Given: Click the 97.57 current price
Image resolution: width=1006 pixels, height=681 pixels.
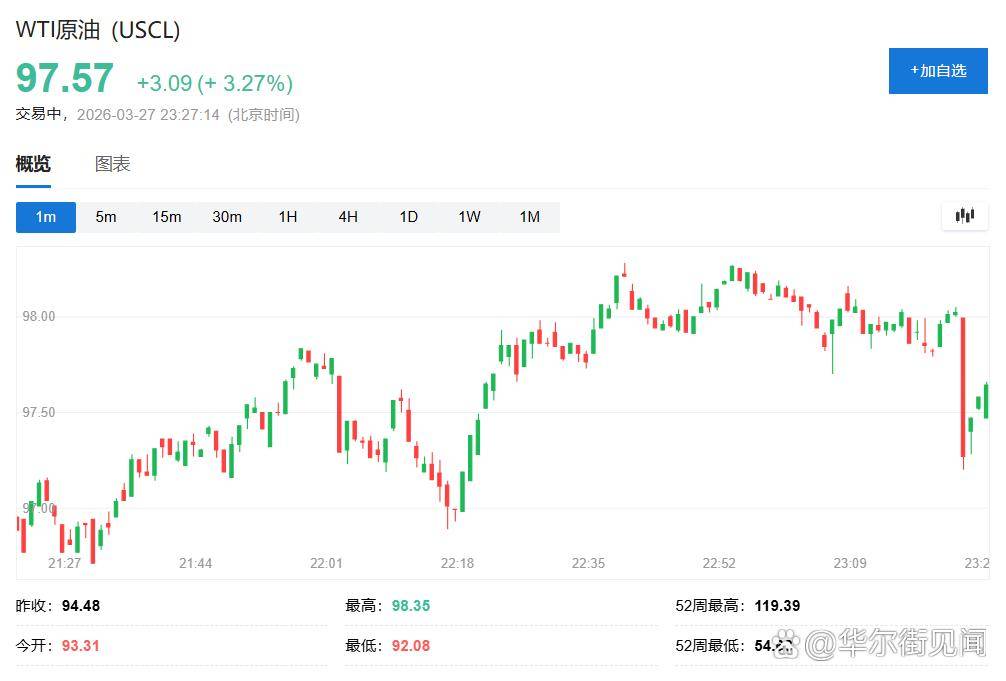Looking at the screenshot, I should (65, 79).
